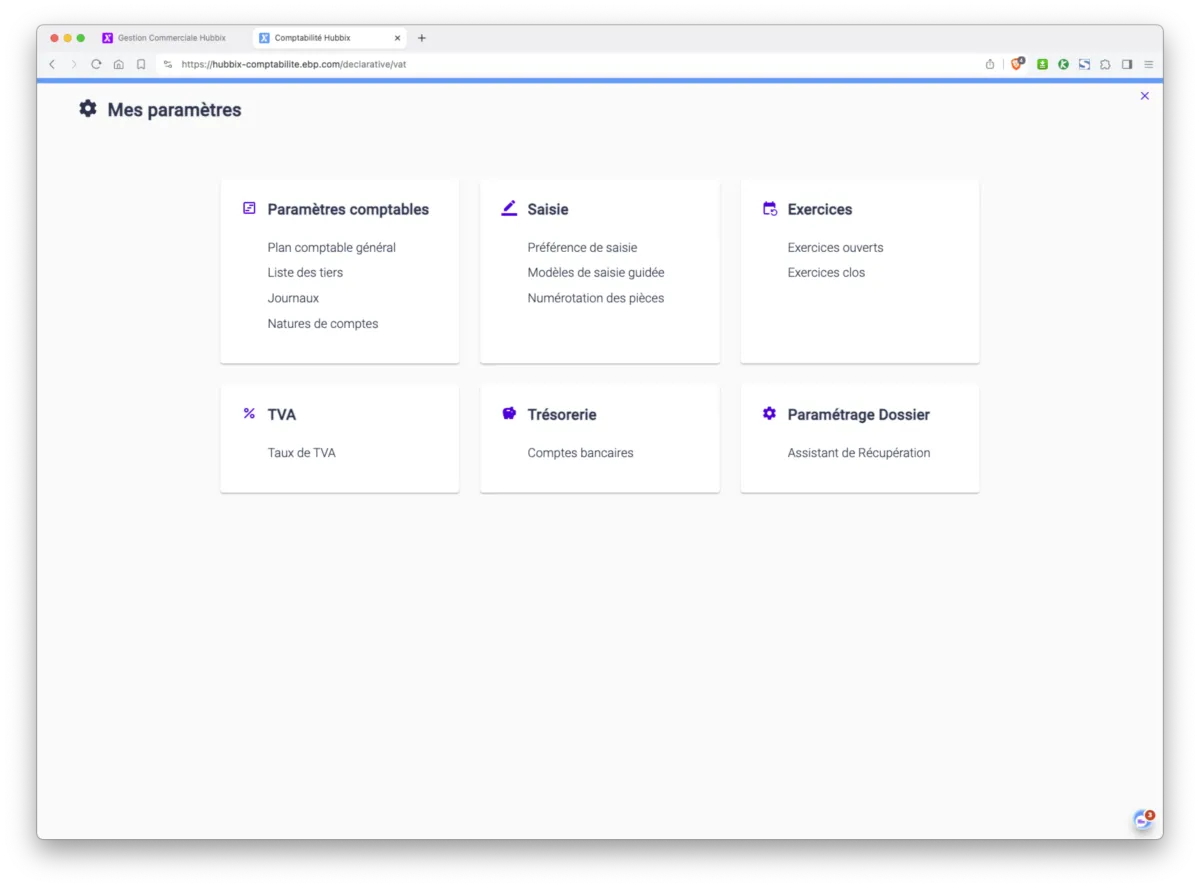
Task: Click the pencil icon beside Saisie
Action: (x=509, y=208)
